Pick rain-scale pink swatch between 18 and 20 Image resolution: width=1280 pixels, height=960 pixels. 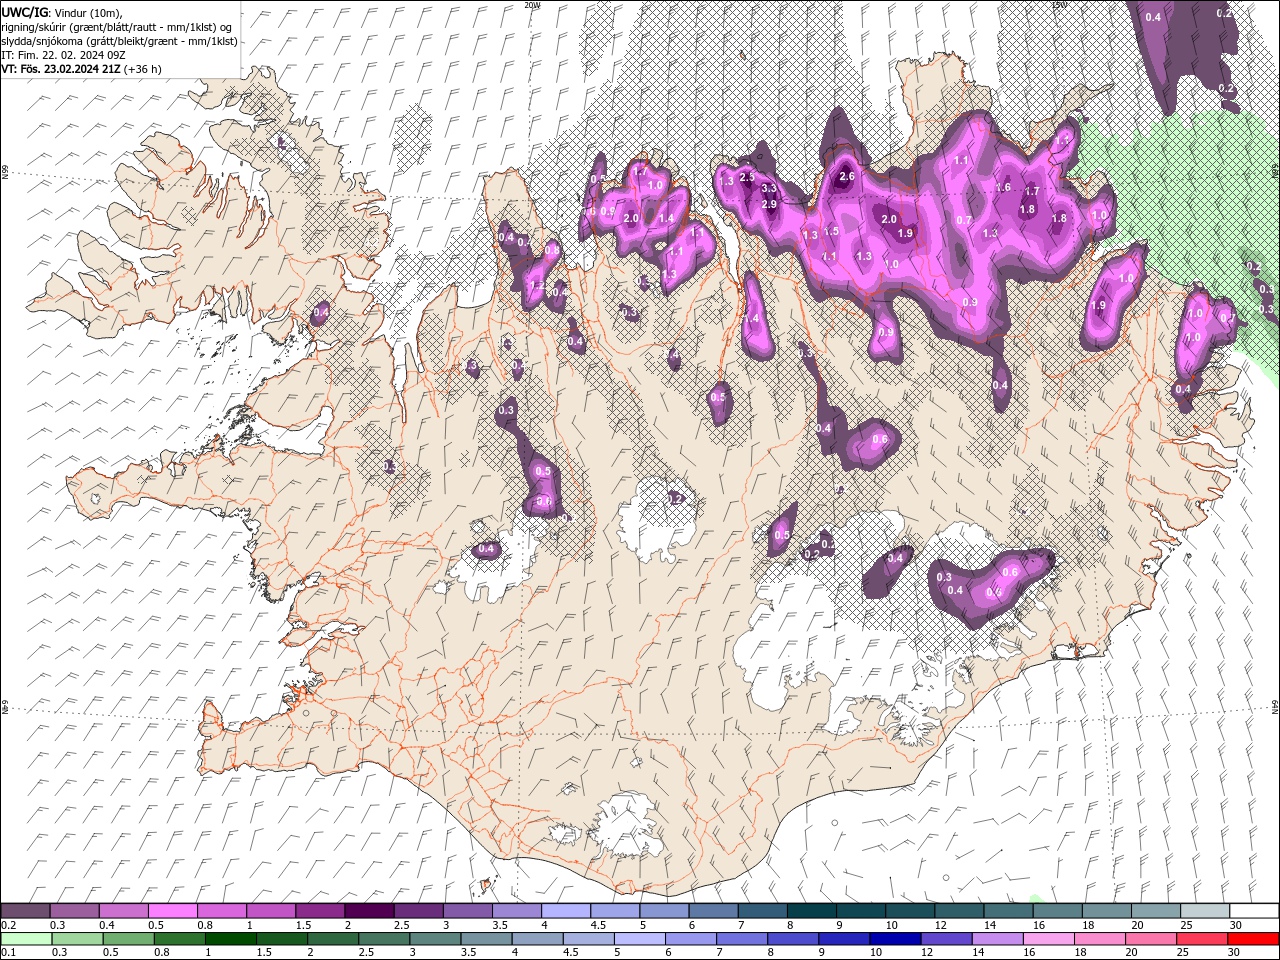point(1099,939)
